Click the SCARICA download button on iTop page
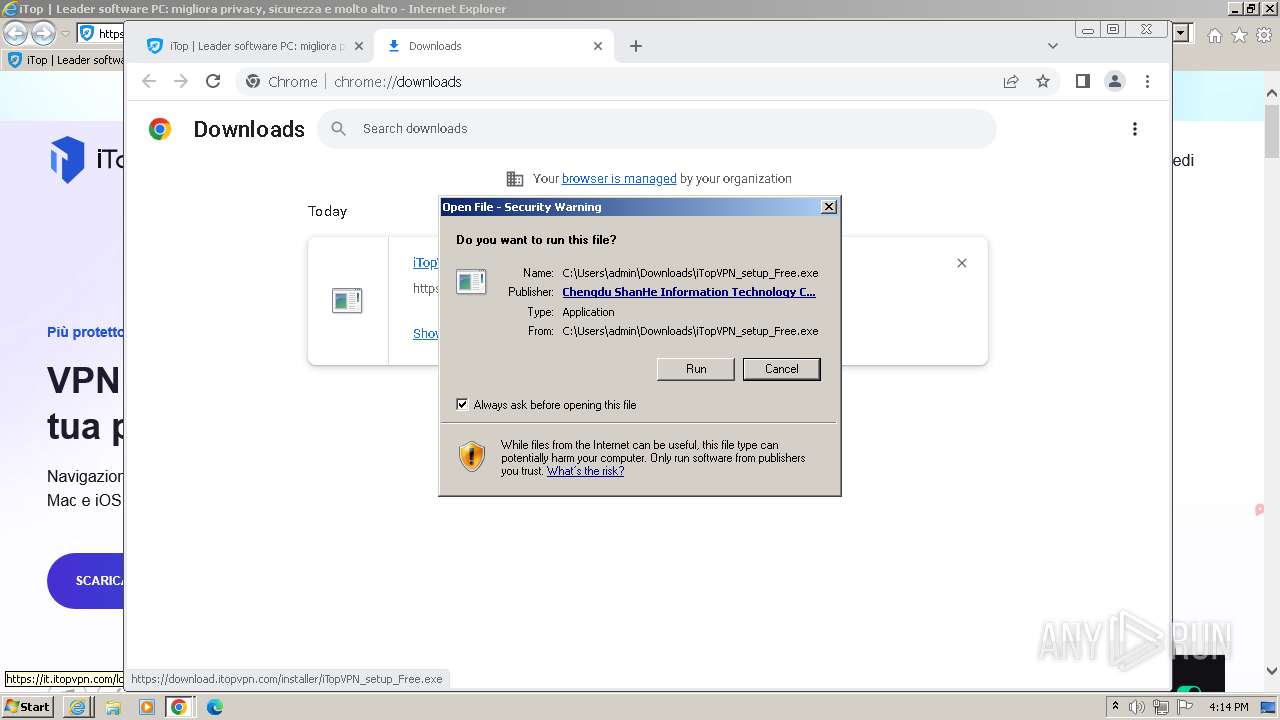This screenshot has height=720, width=1280. tap(86, 581)
